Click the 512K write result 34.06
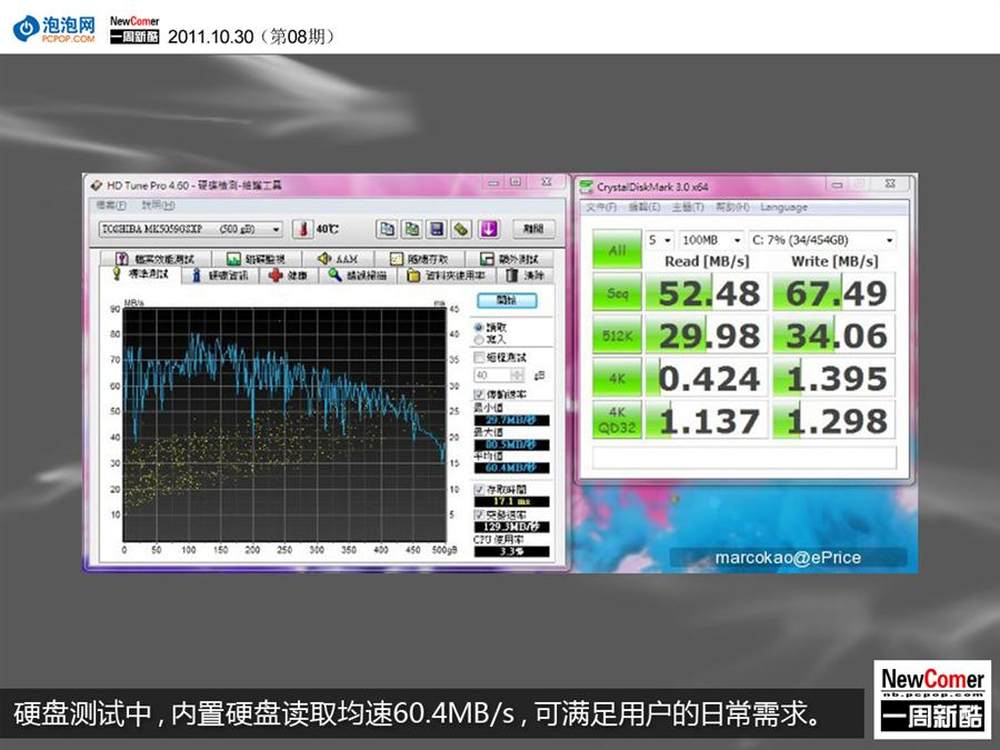Image resolution: width=1000 pixels, height=750 pixels. 834,335
